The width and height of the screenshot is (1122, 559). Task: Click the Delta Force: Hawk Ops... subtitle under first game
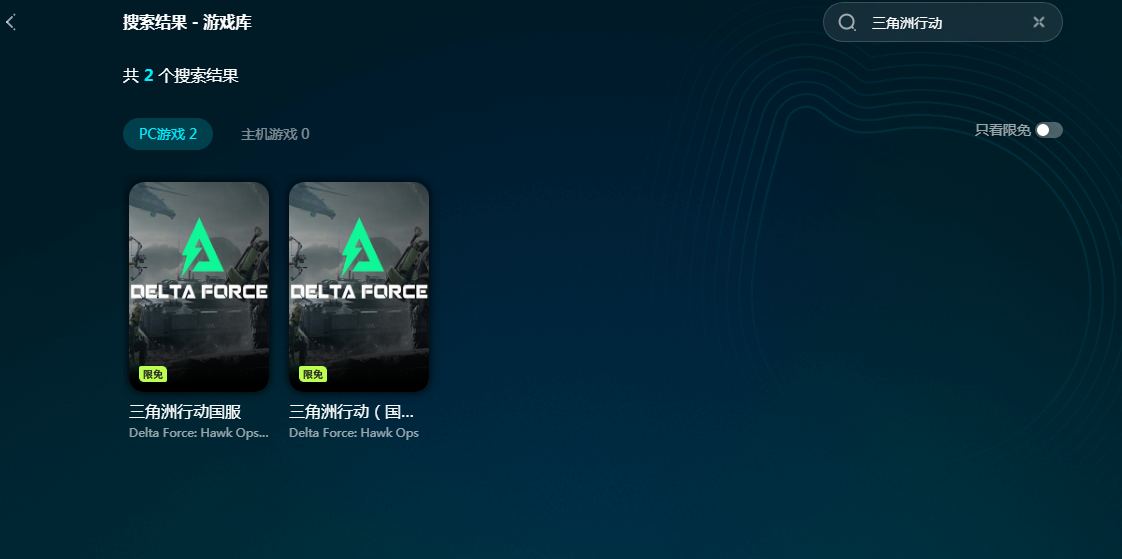pos(199,433)
